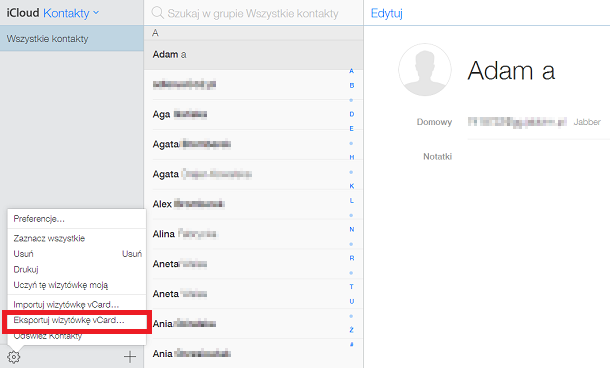Open the Alina contact row

(254, 234)
